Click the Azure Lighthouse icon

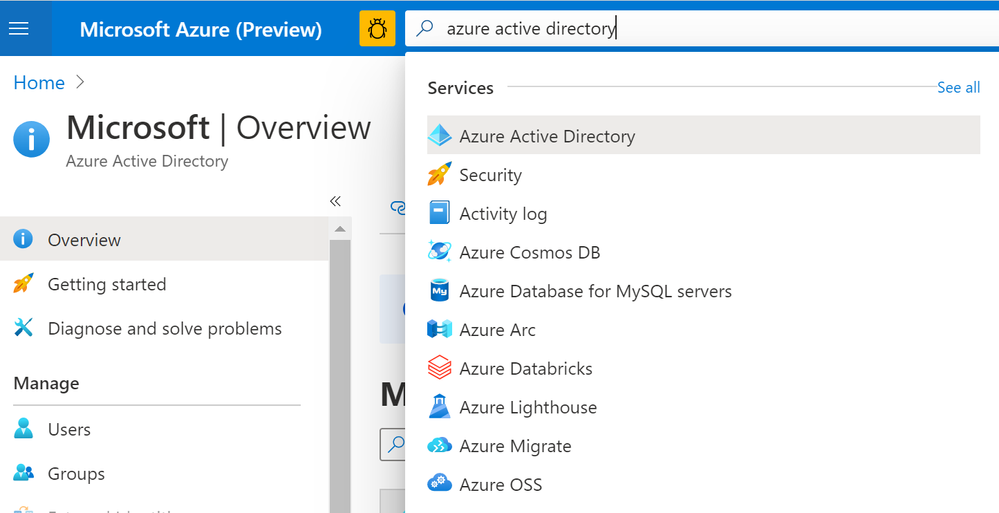tap(439, 408)
